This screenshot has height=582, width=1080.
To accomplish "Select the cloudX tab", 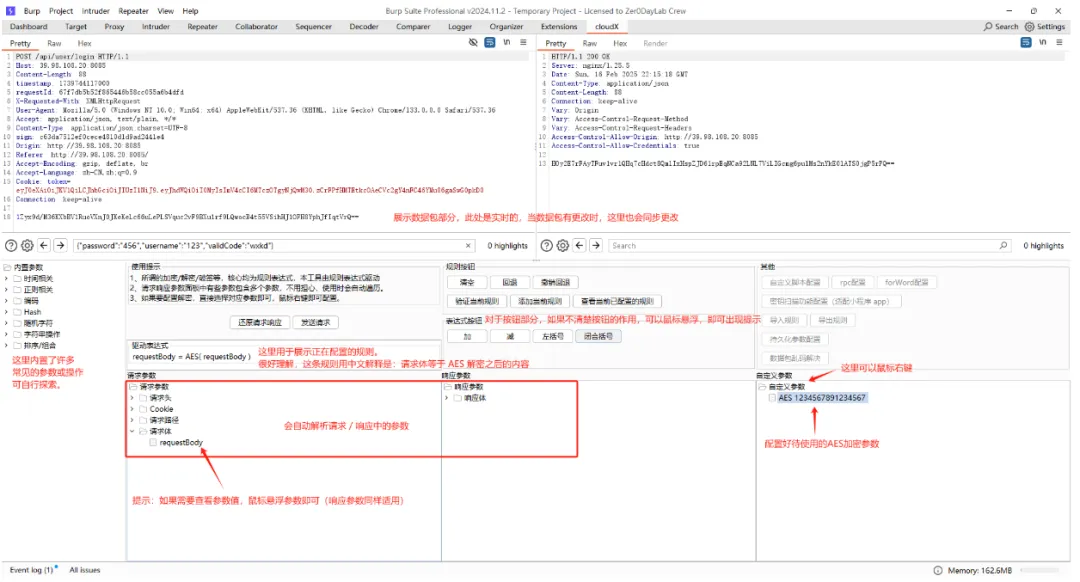I will (607, 26).
